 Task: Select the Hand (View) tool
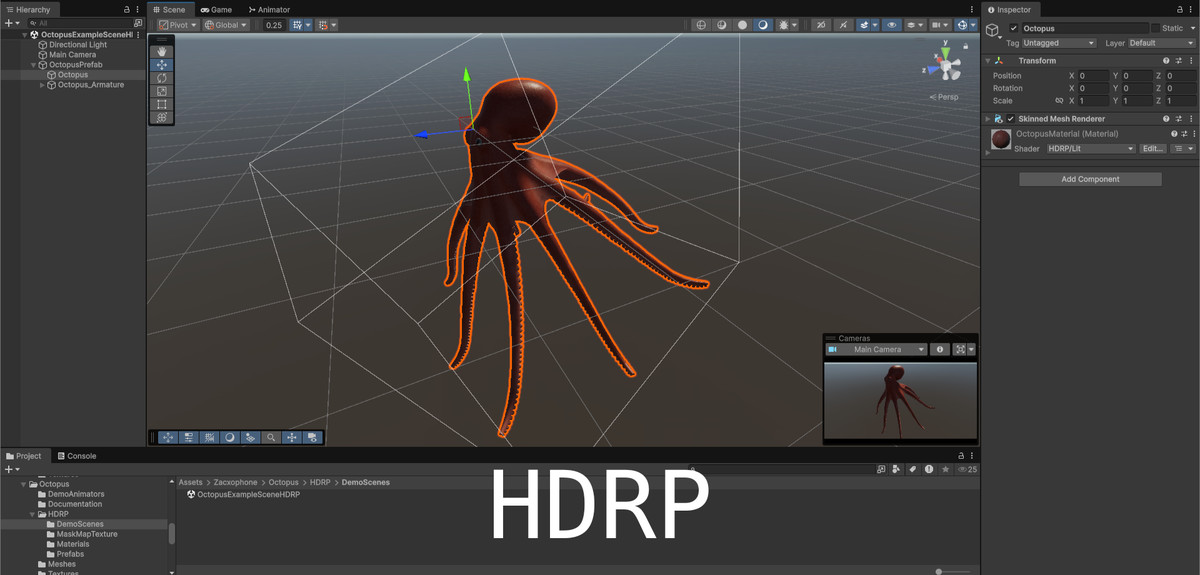pyautogui.click(x=162, y=51)
